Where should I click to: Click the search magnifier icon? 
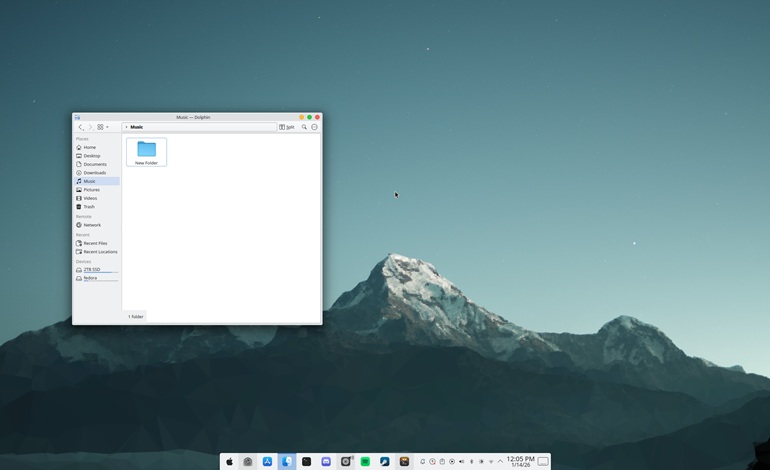point(304,127)
